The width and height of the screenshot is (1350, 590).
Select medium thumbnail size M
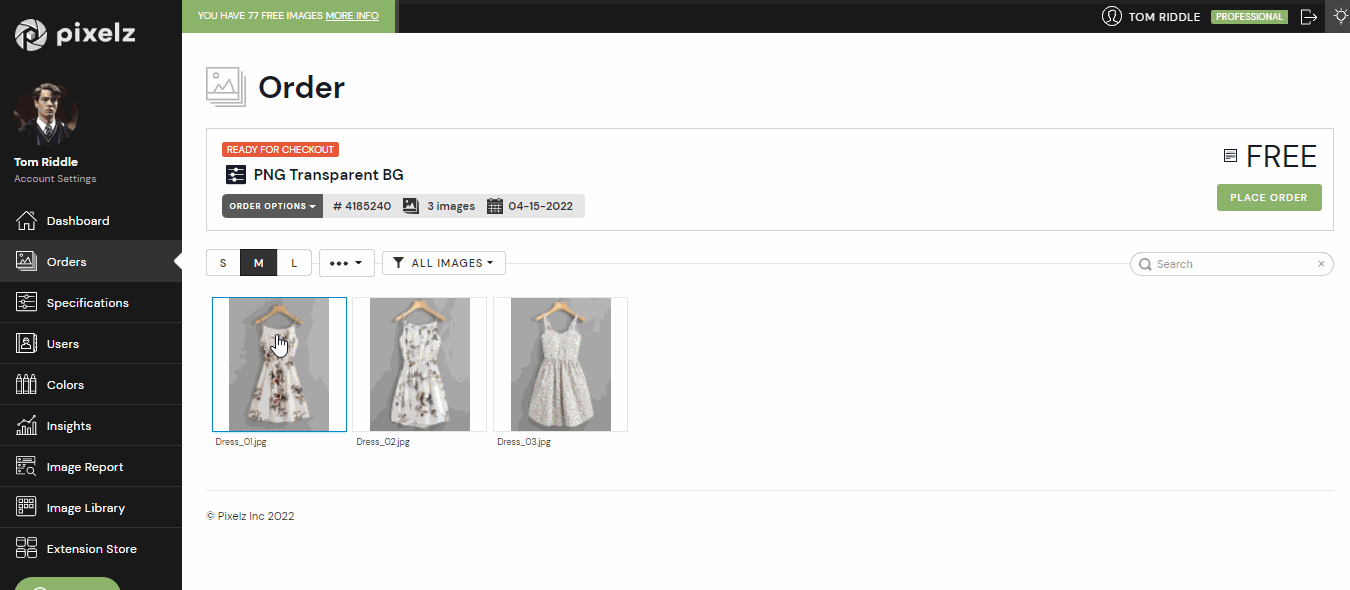259,263
